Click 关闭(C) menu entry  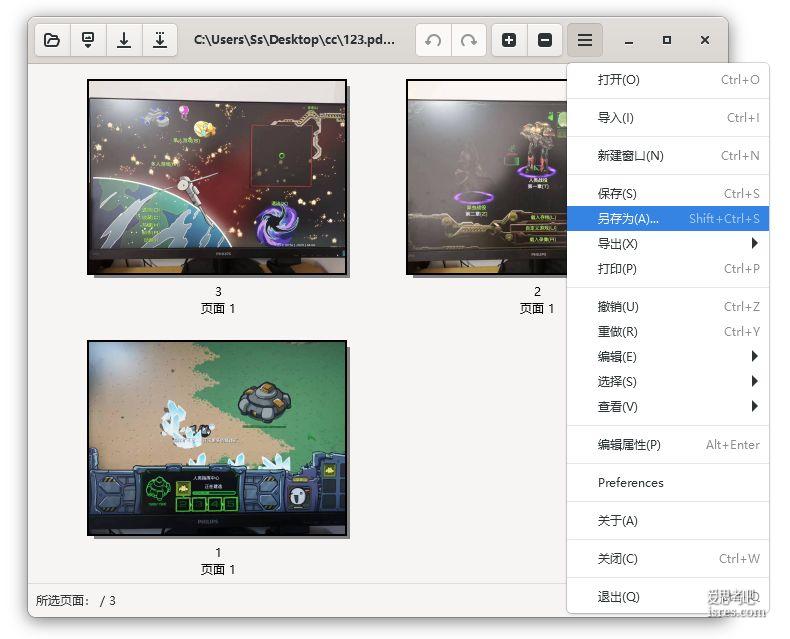(668, 559)
